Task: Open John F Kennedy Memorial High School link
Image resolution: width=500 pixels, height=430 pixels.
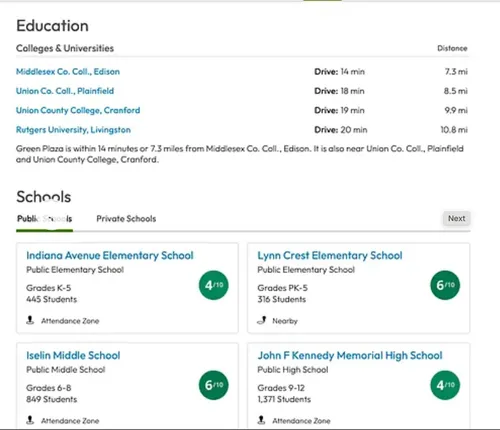Action: [x=350, y=356]
